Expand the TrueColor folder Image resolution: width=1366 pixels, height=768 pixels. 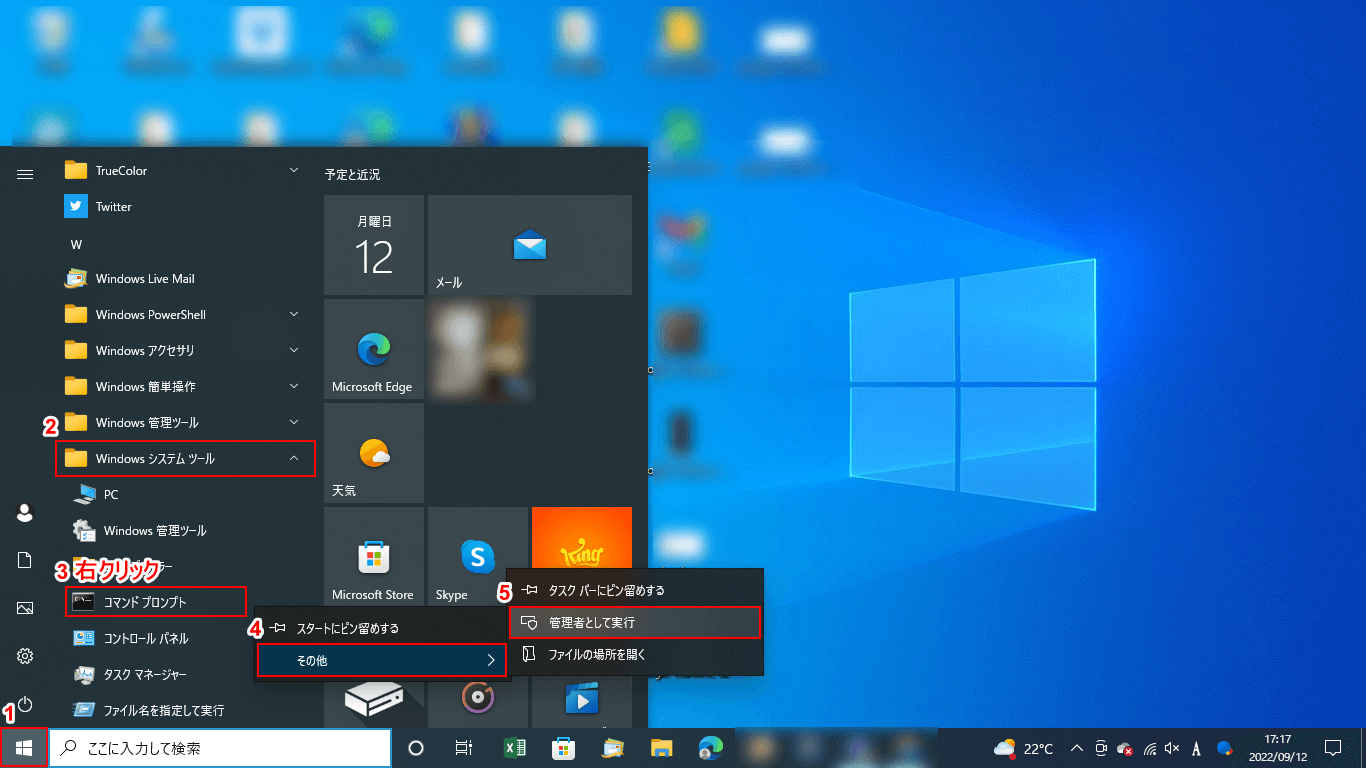(185, 170)
